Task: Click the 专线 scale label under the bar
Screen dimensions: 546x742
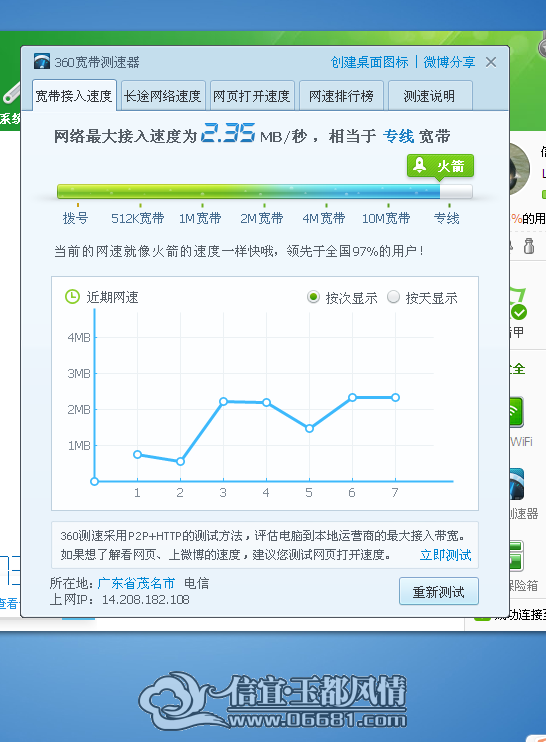Action: 447,218
